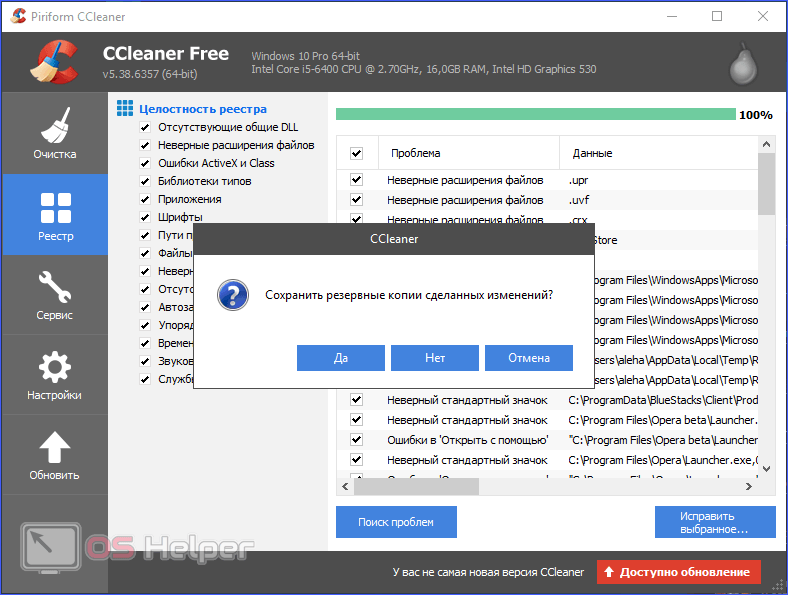Select the Реестр registry section
Viewport: 788px width, 595px height.
click(55, 215)
